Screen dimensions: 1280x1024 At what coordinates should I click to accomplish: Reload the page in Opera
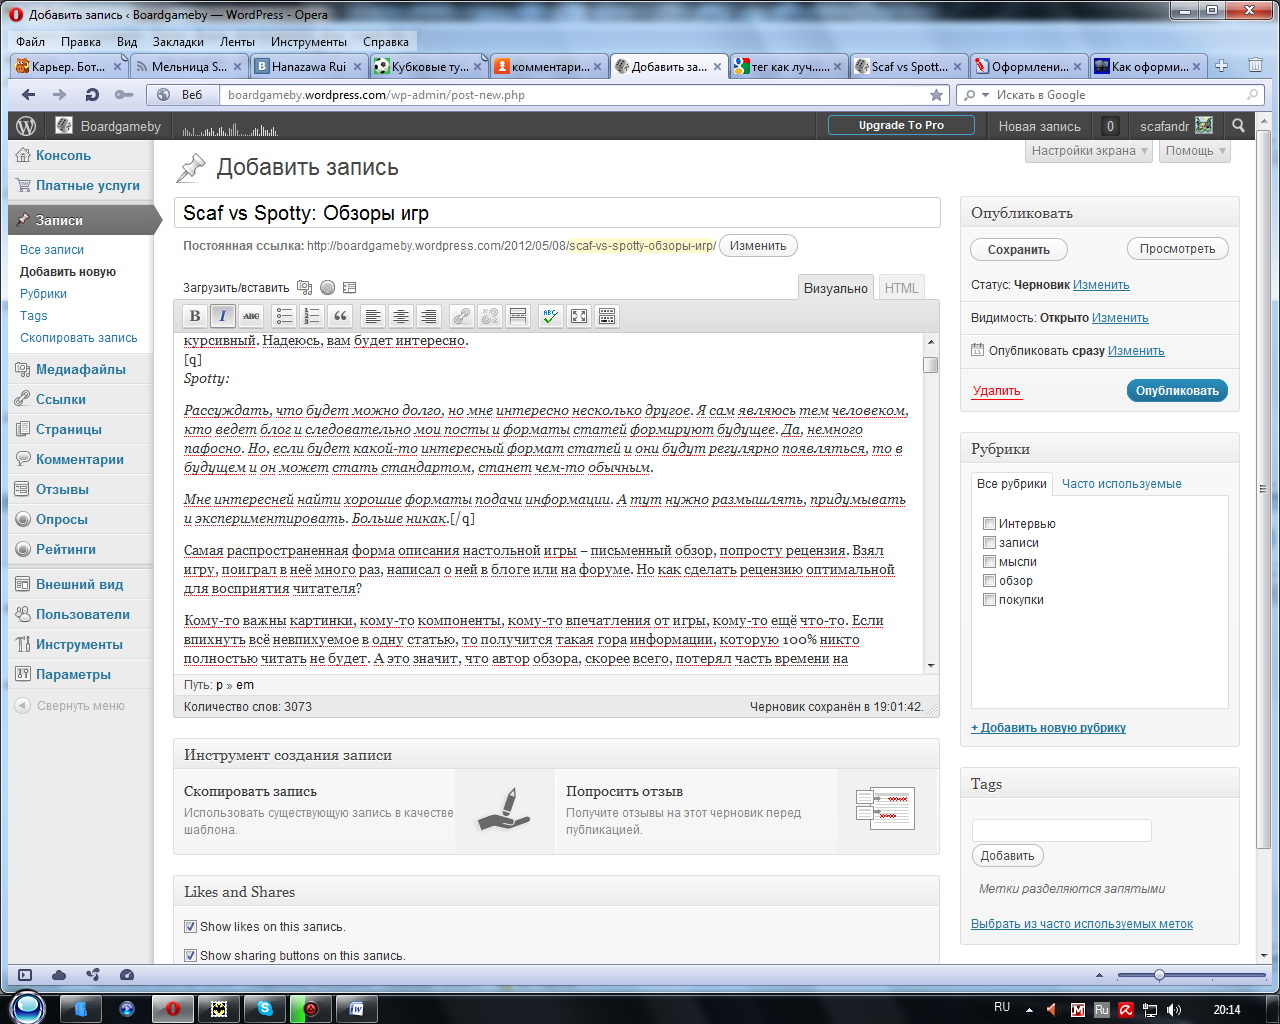(92, 95)
